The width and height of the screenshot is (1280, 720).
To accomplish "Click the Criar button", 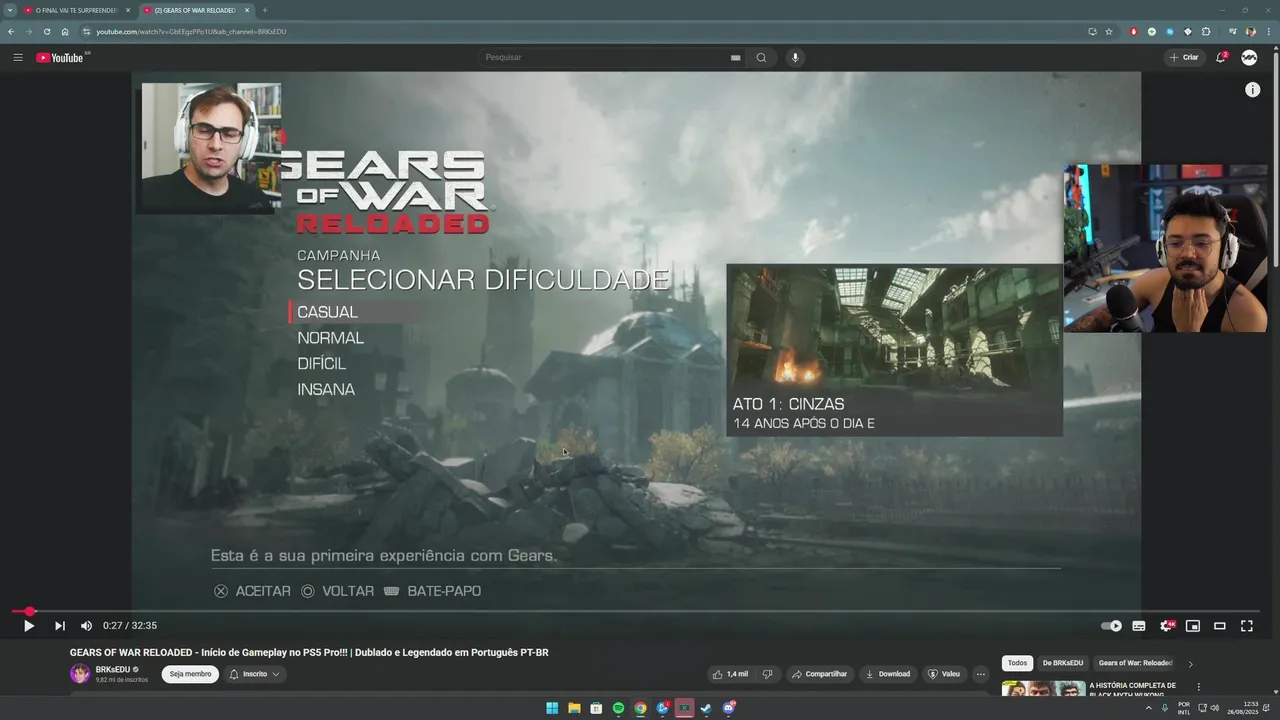I will [x=1184, y=57].
